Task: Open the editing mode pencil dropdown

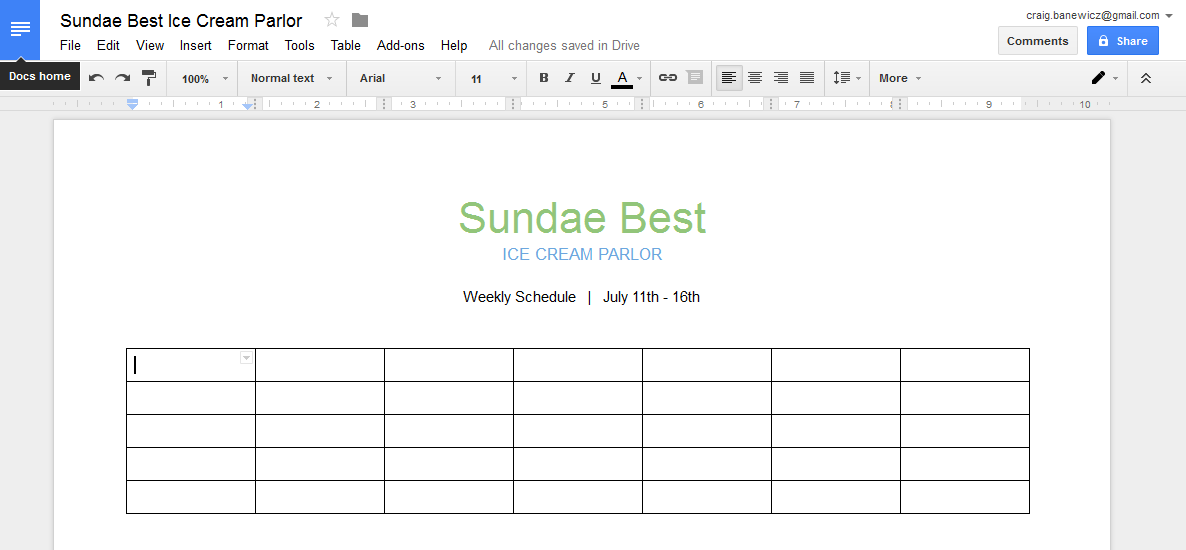Action: 1104,78
